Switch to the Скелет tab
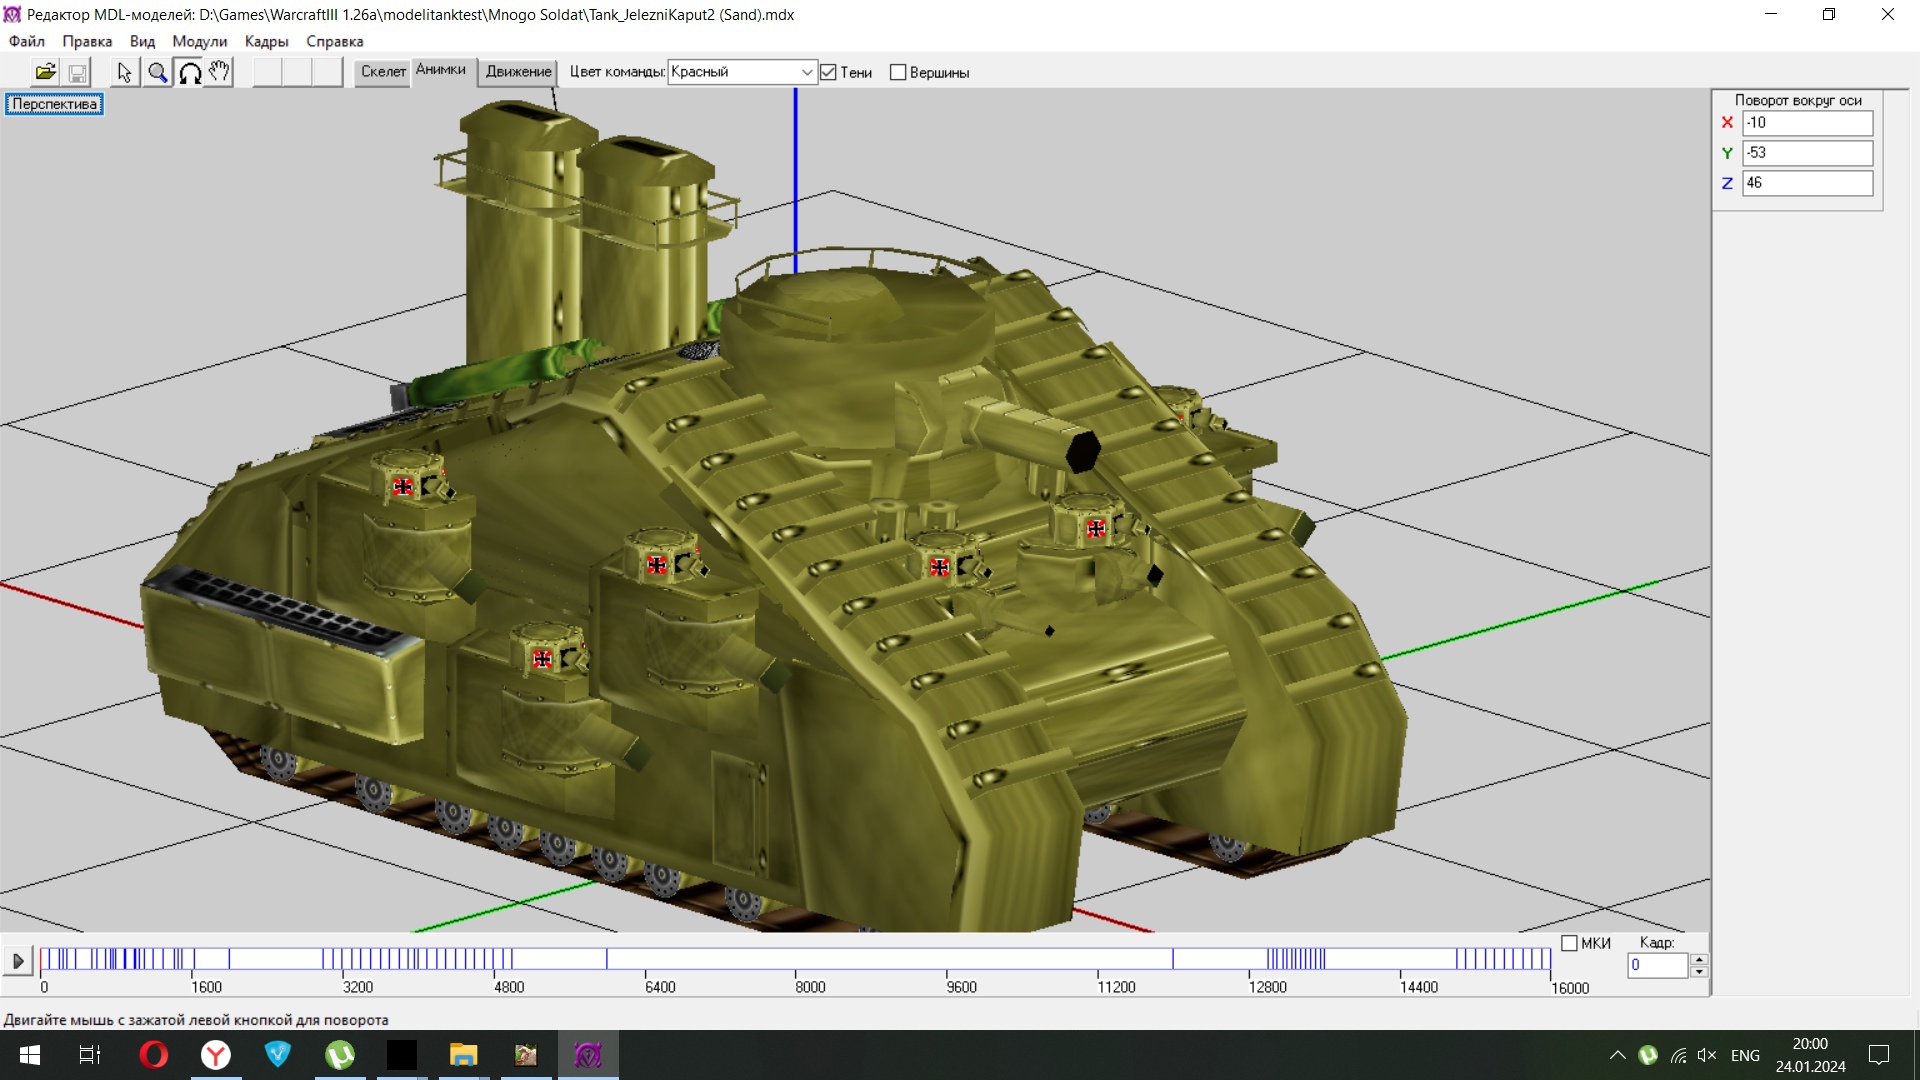This screenshot has width=1920, height=1080. 383,71
